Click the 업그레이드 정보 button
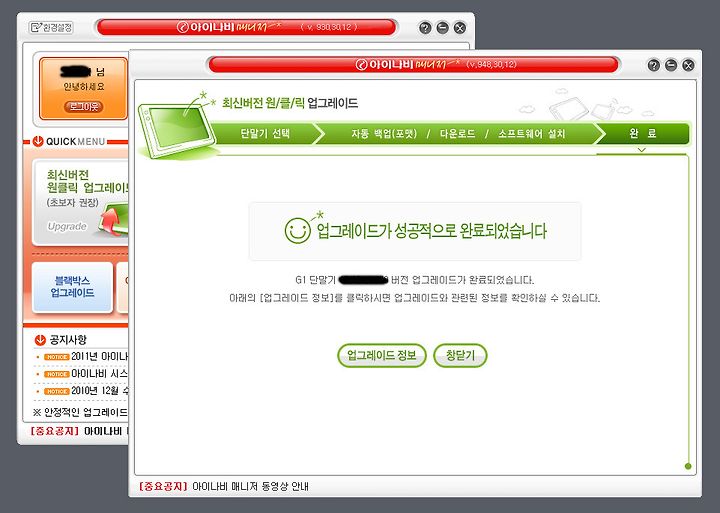 [382, 355]
